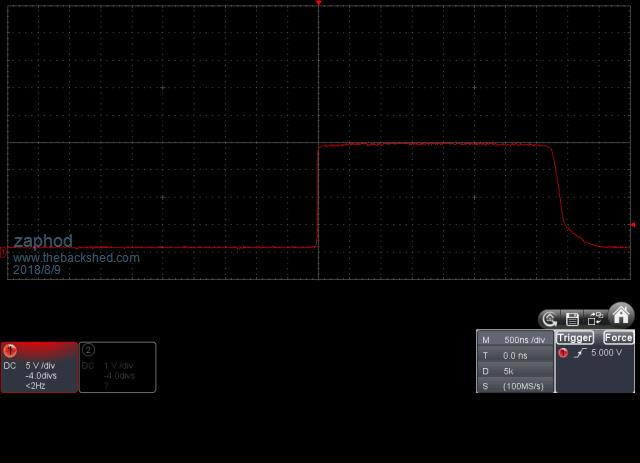This screenshot has height=463, width=640.
Task: Enable channel 2 via its circle badge
Action: pos(88,350)
